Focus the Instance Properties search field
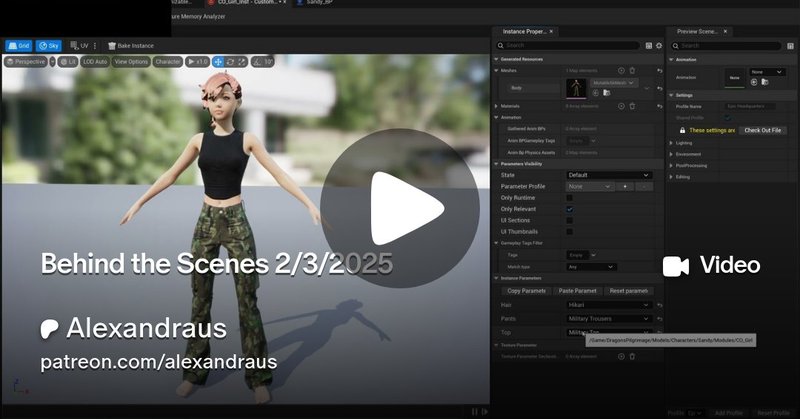The image size is (800, 419). point(568,45)
